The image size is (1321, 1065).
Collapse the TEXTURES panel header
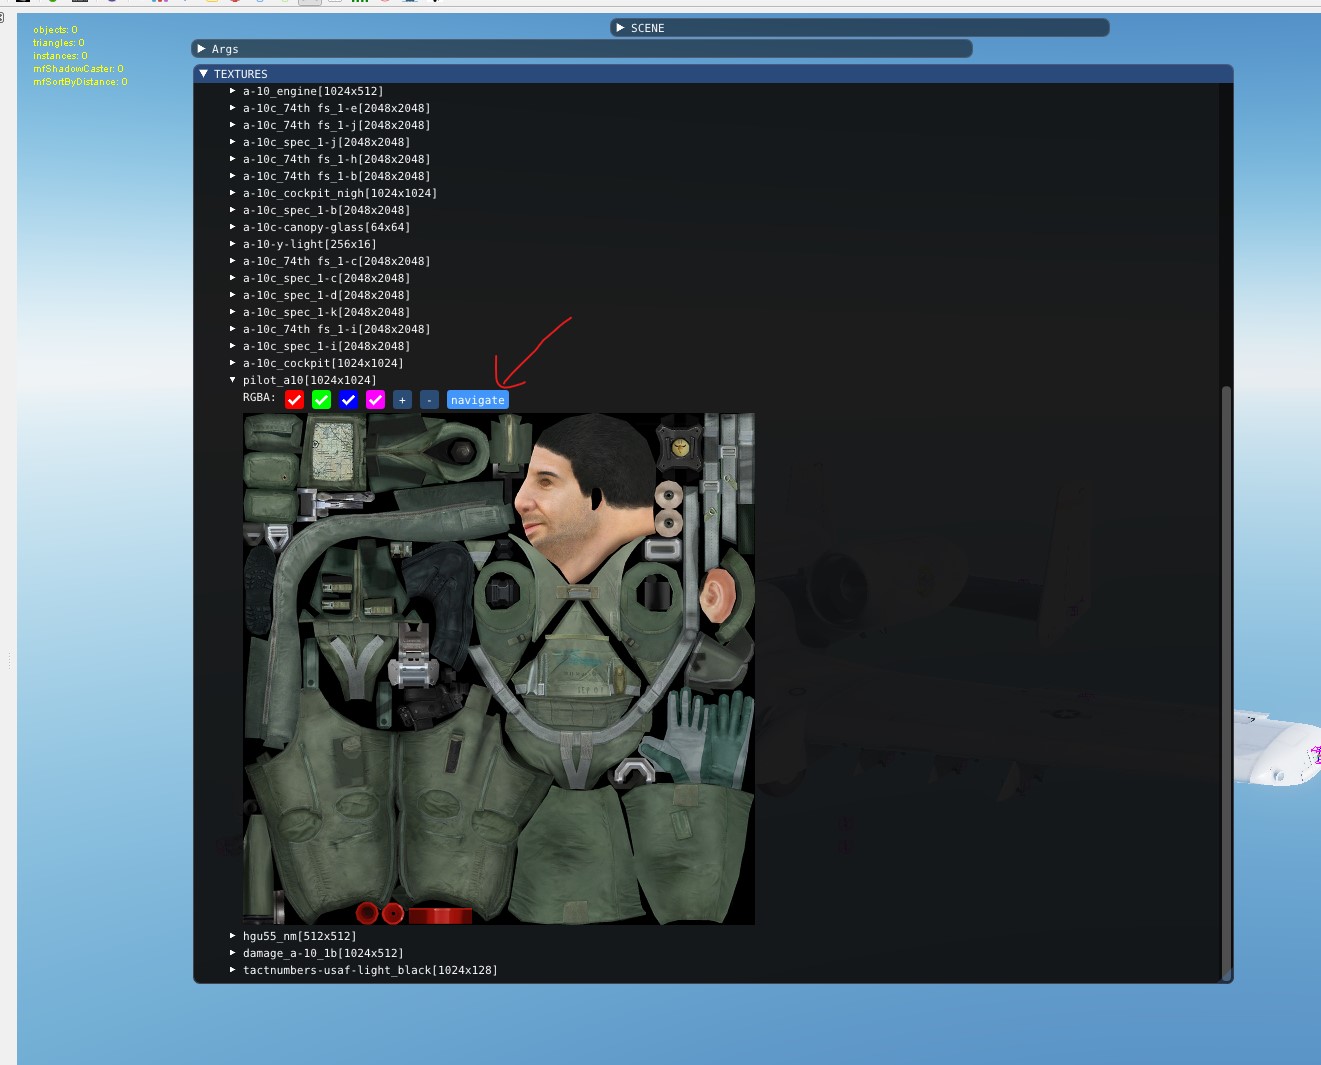pyautogui.click(x=713, y=74)
